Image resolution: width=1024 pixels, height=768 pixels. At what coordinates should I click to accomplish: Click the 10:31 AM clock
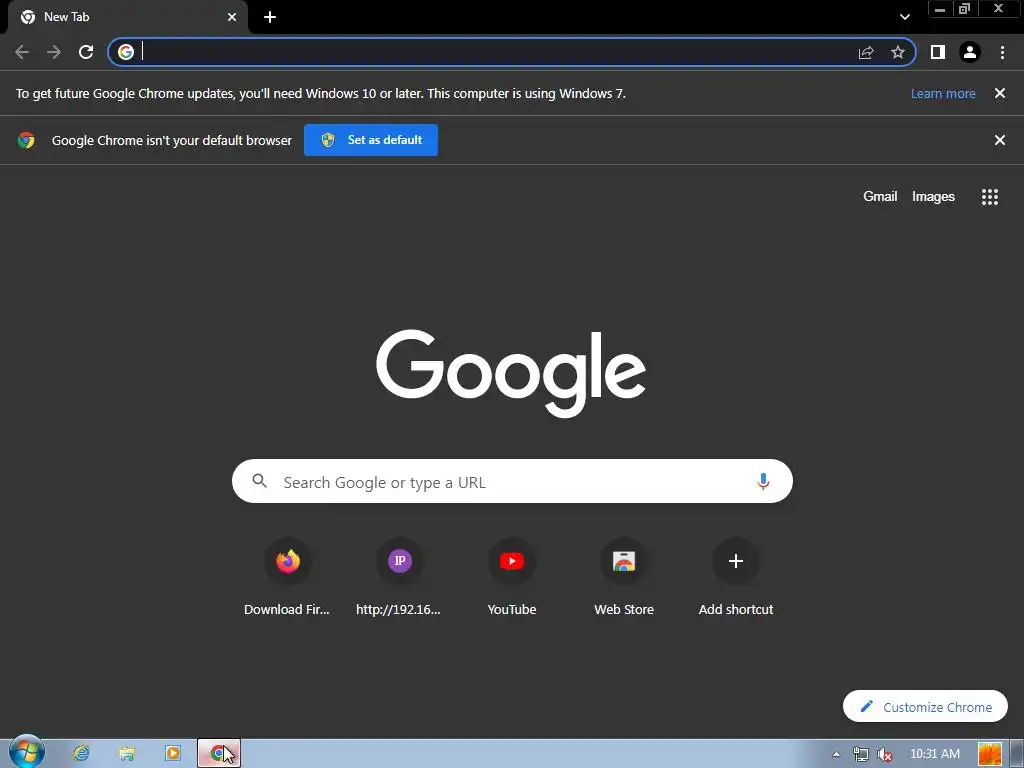(x=935, y=754)
